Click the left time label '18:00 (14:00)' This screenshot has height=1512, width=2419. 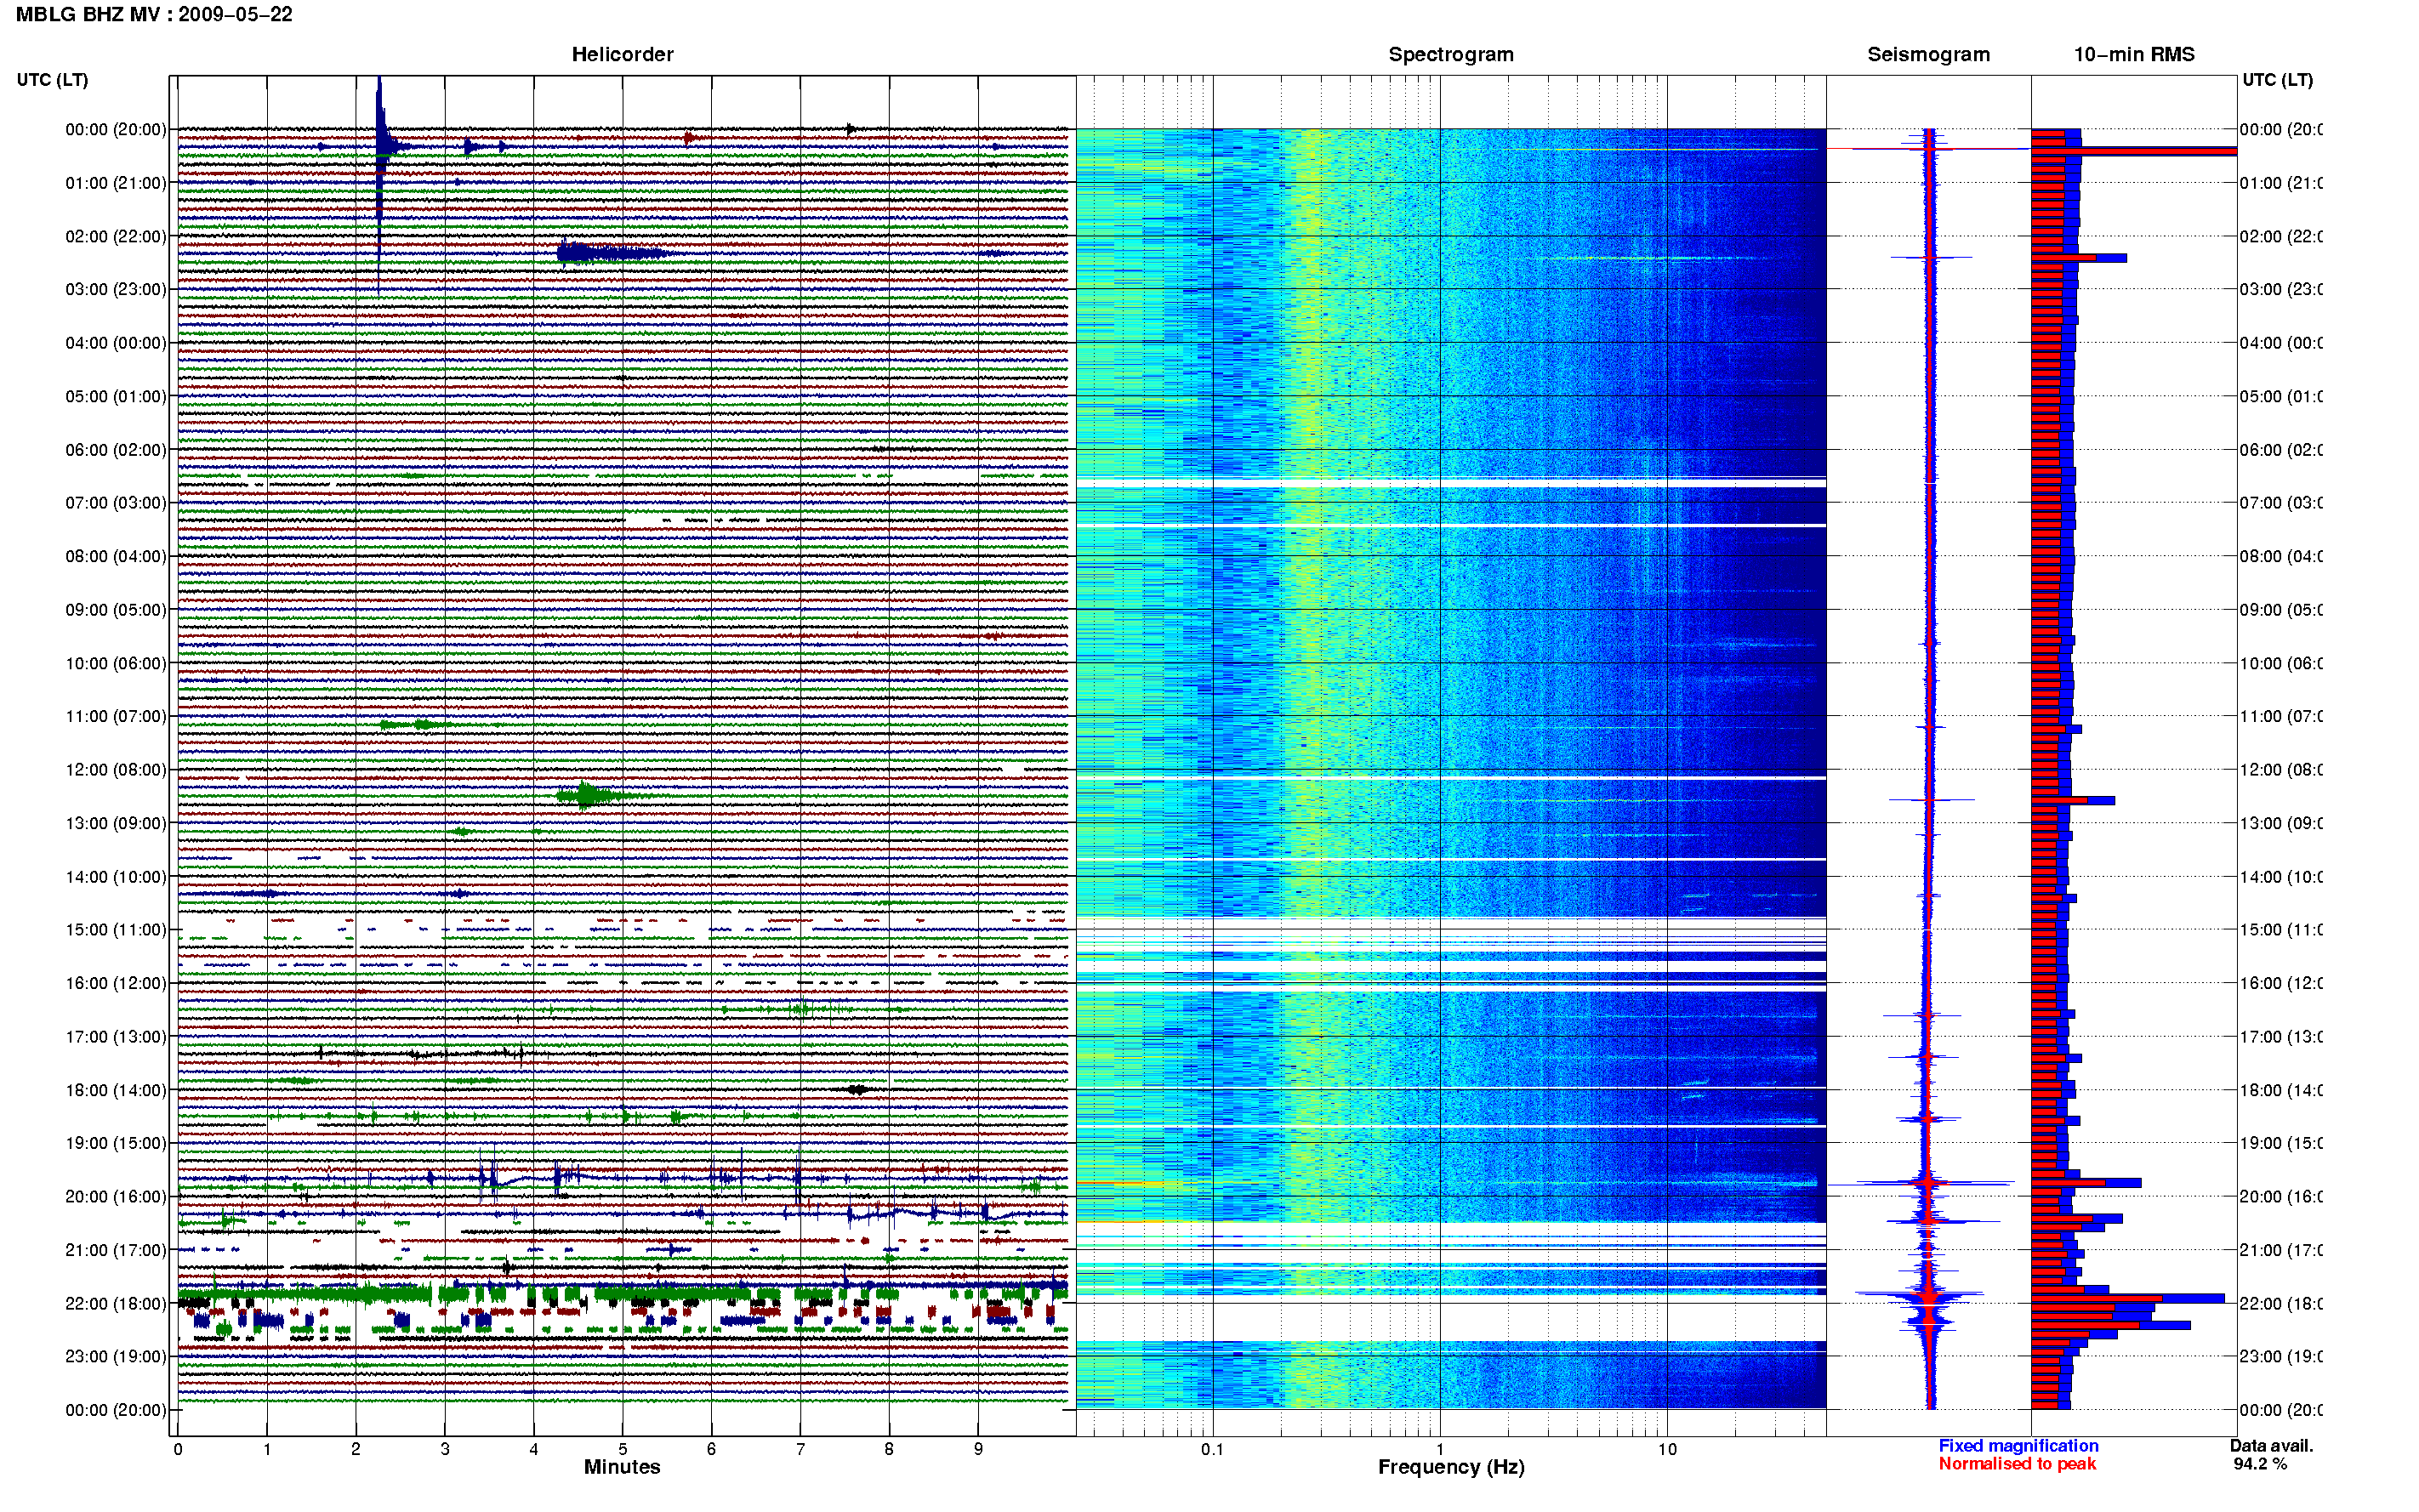tap(116, 1090)
